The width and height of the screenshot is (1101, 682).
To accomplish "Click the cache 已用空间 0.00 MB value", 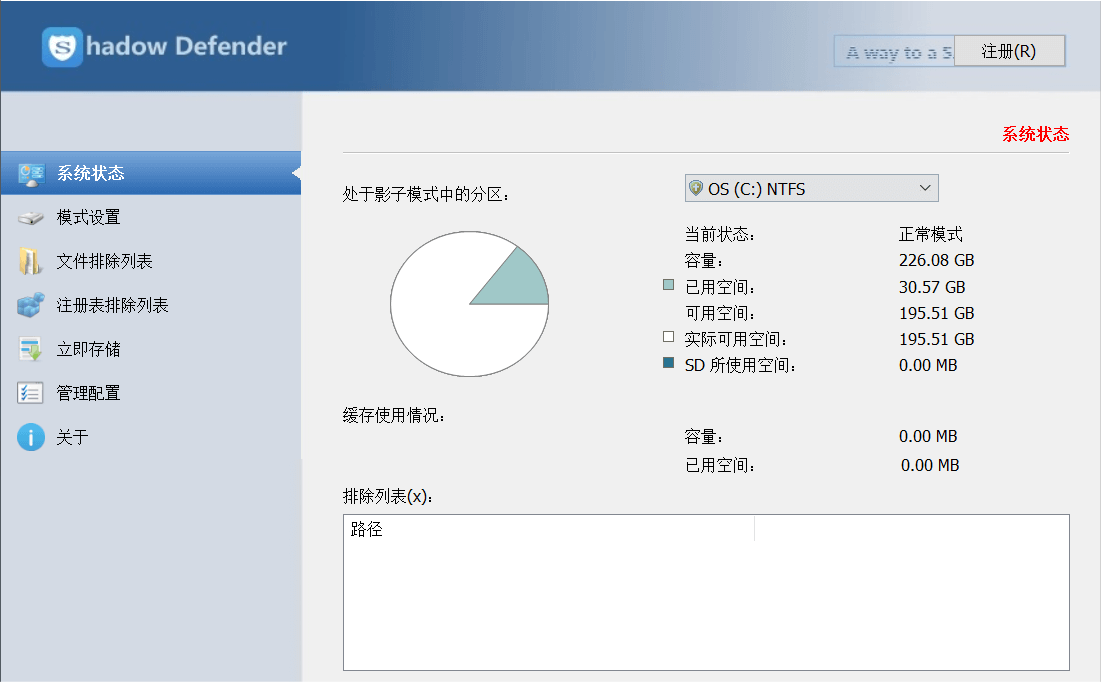I will click(x=930, y=465).
